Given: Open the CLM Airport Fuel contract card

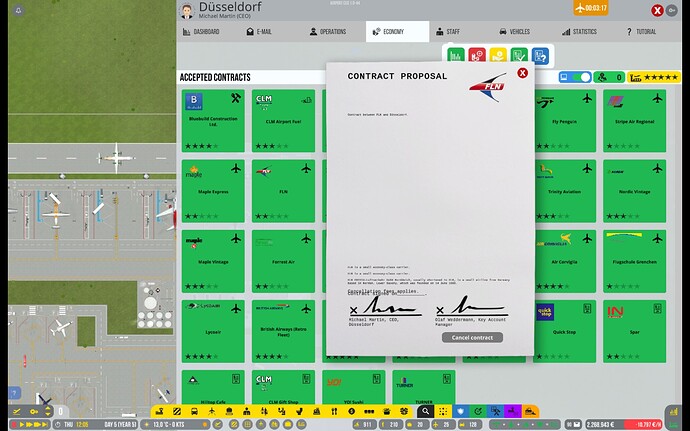Looking at the screenshot, I should pos(283,121).
